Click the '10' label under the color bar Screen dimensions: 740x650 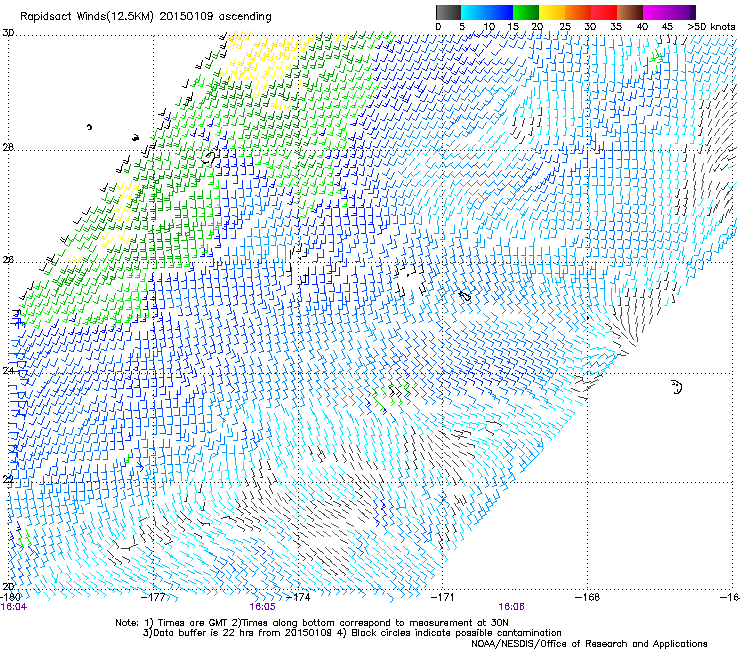pos(489,26)
